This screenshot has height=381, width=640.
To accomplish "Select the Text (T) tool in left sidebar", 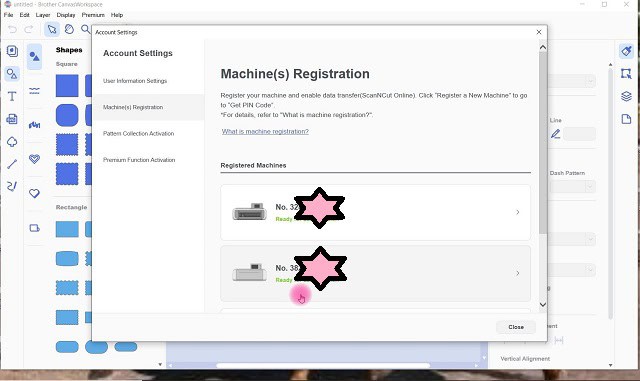I will 12,96.
